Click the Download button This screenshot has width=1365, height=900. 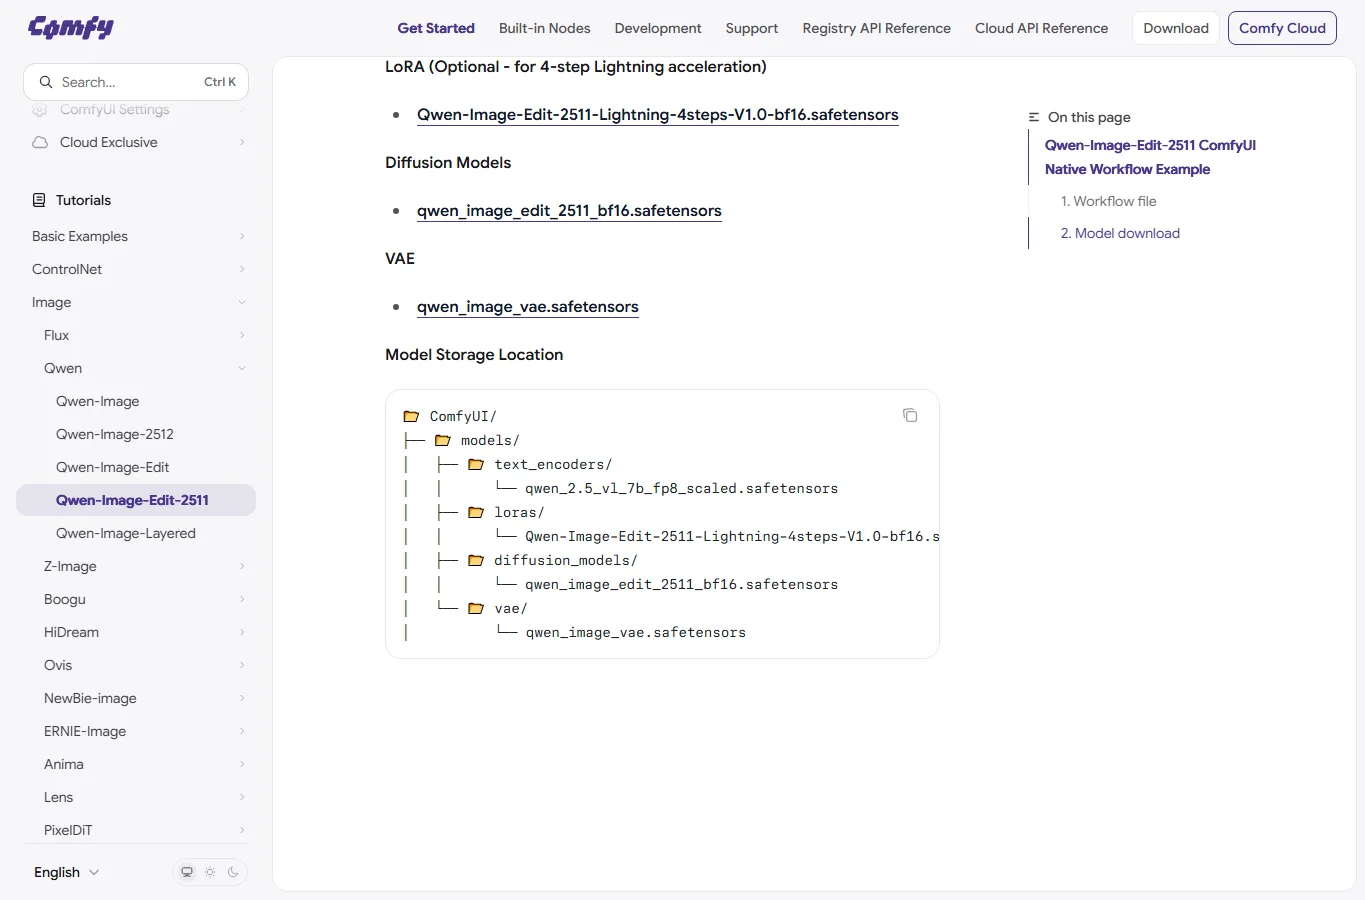click(1176, 28)
